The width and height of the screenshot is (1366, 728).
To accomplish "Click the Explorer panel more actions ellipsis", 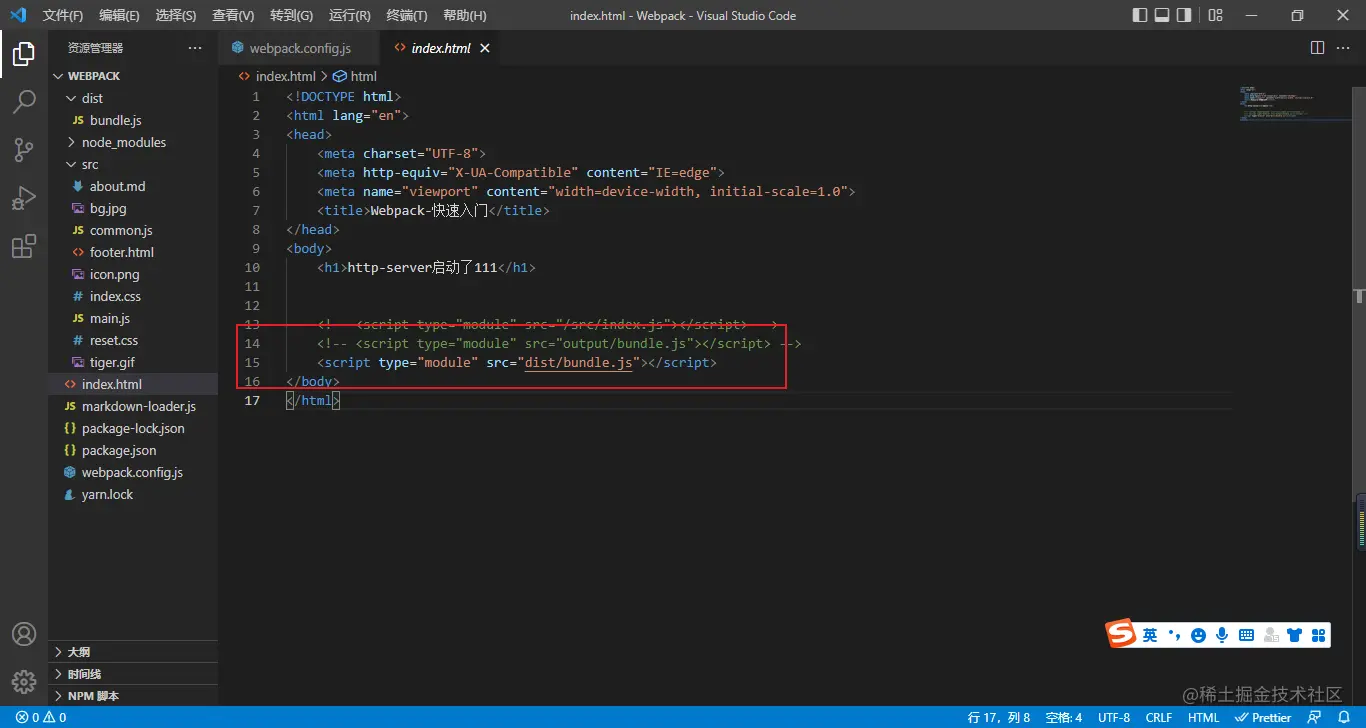I will (x=195, y=48).
